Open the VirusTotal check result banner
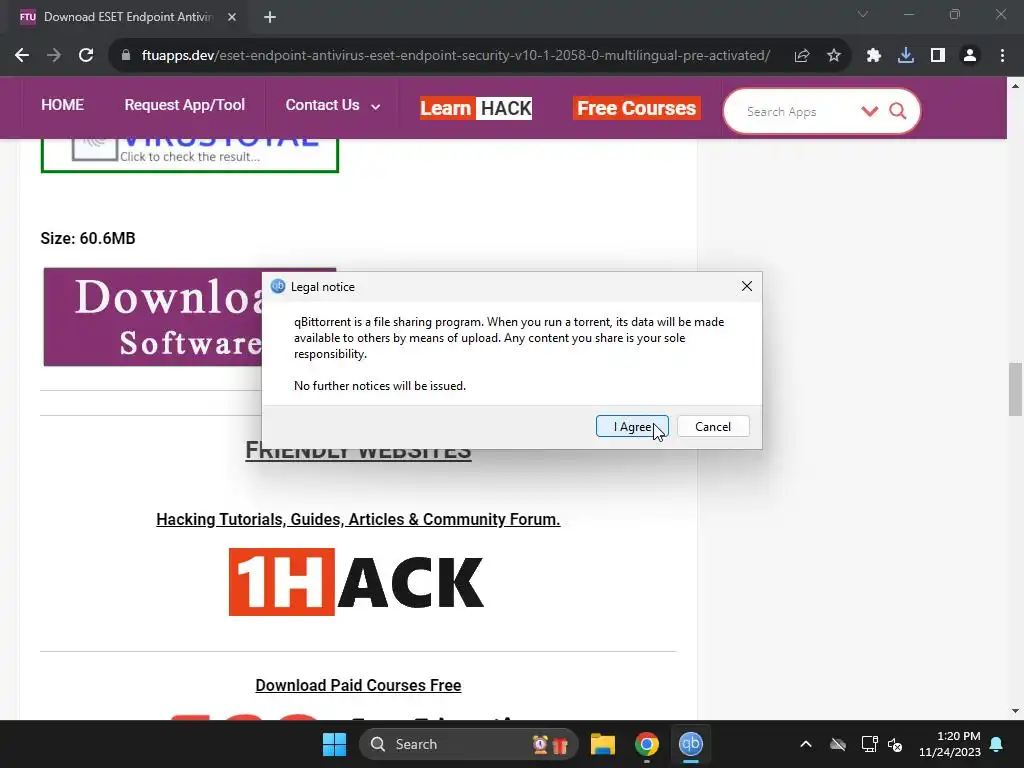This screenshot has height=768, width=1024. click(189, 155)
